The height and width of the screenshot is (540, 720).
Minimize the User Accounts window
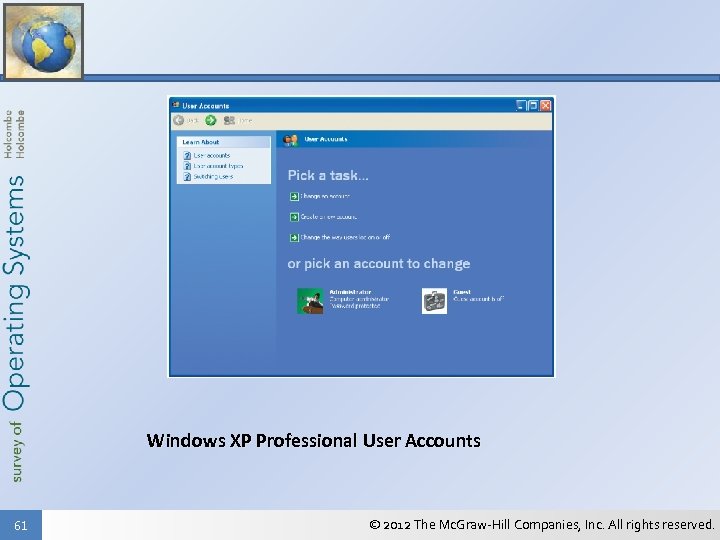tap(521, 106)
